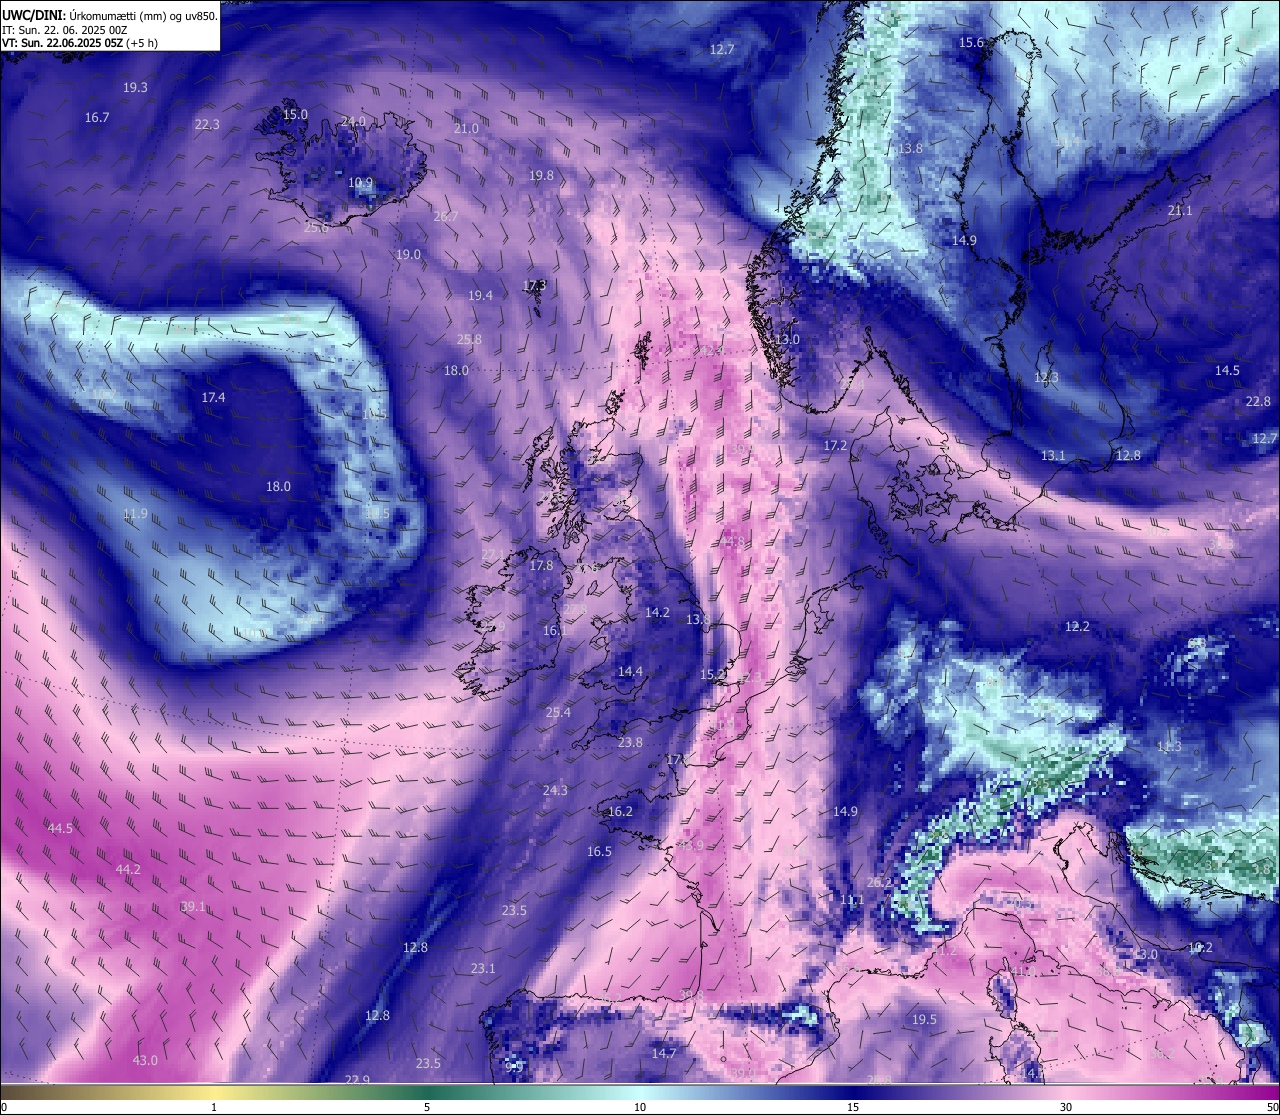
Task: Click the 16.5 value in Bay of Biscay
Action: 599,852
